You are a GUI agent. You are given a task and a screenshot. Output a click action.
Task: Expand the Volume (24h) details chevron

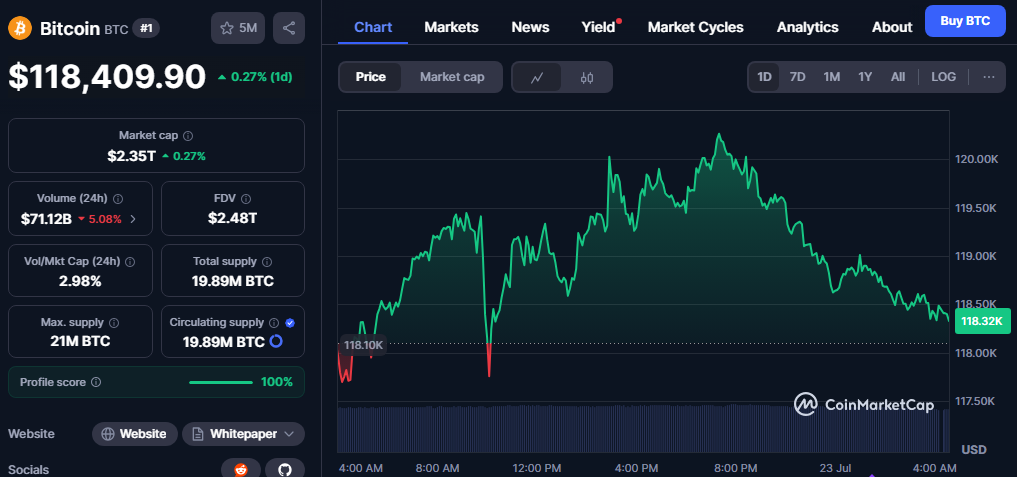133,219
